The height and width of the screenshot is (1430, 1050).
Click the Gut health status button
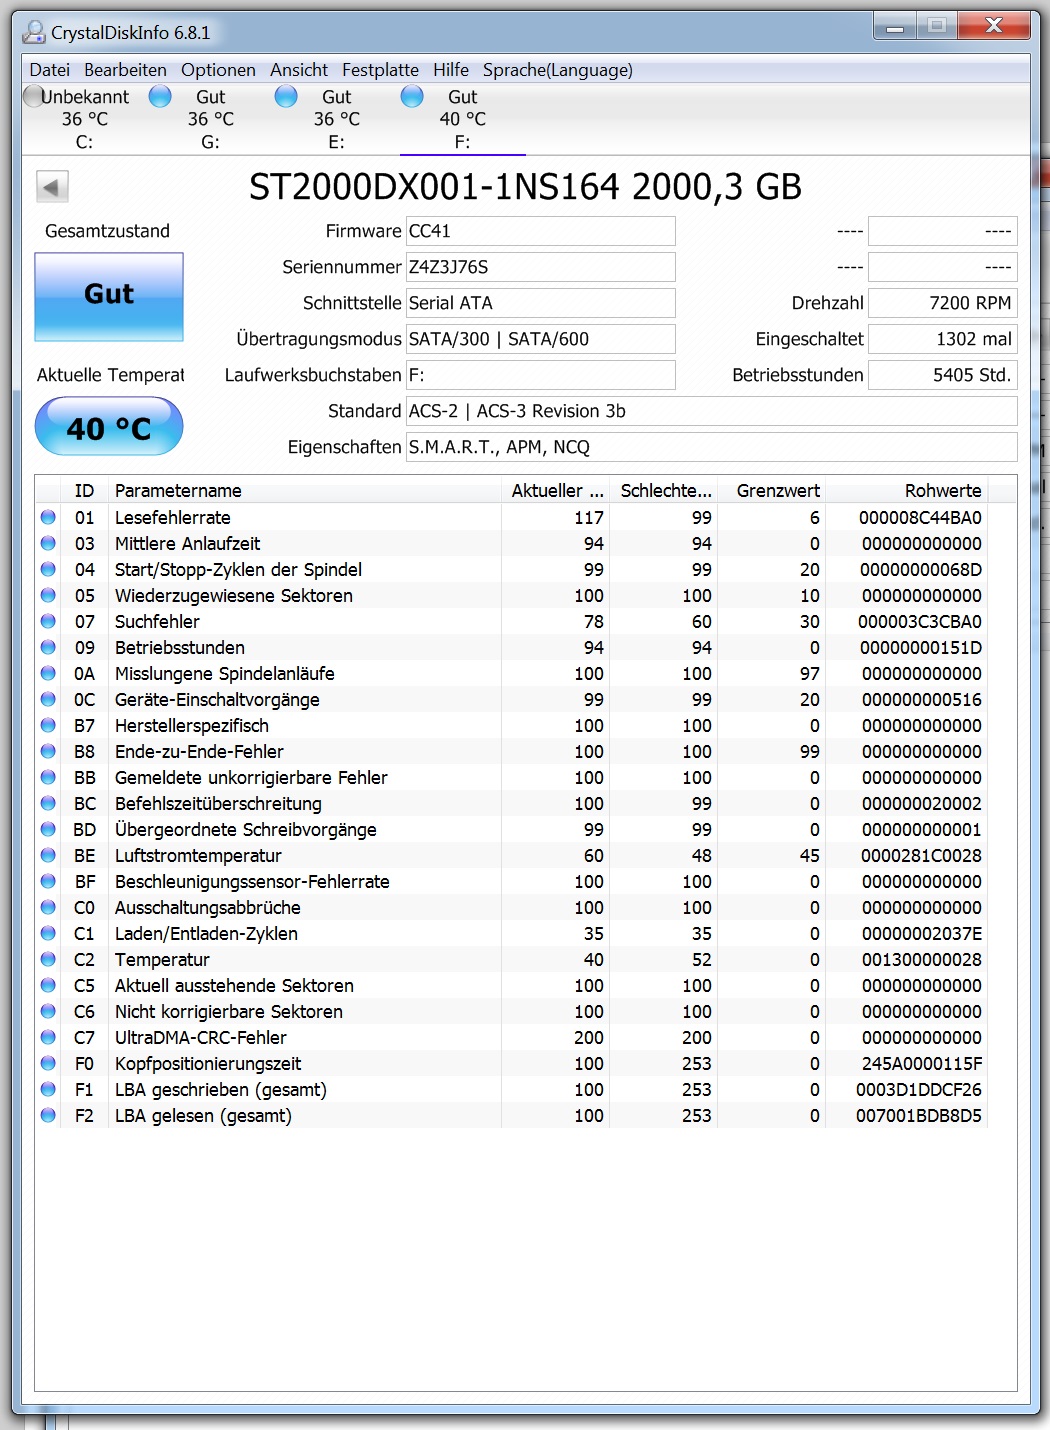click(x=109, y=297)
